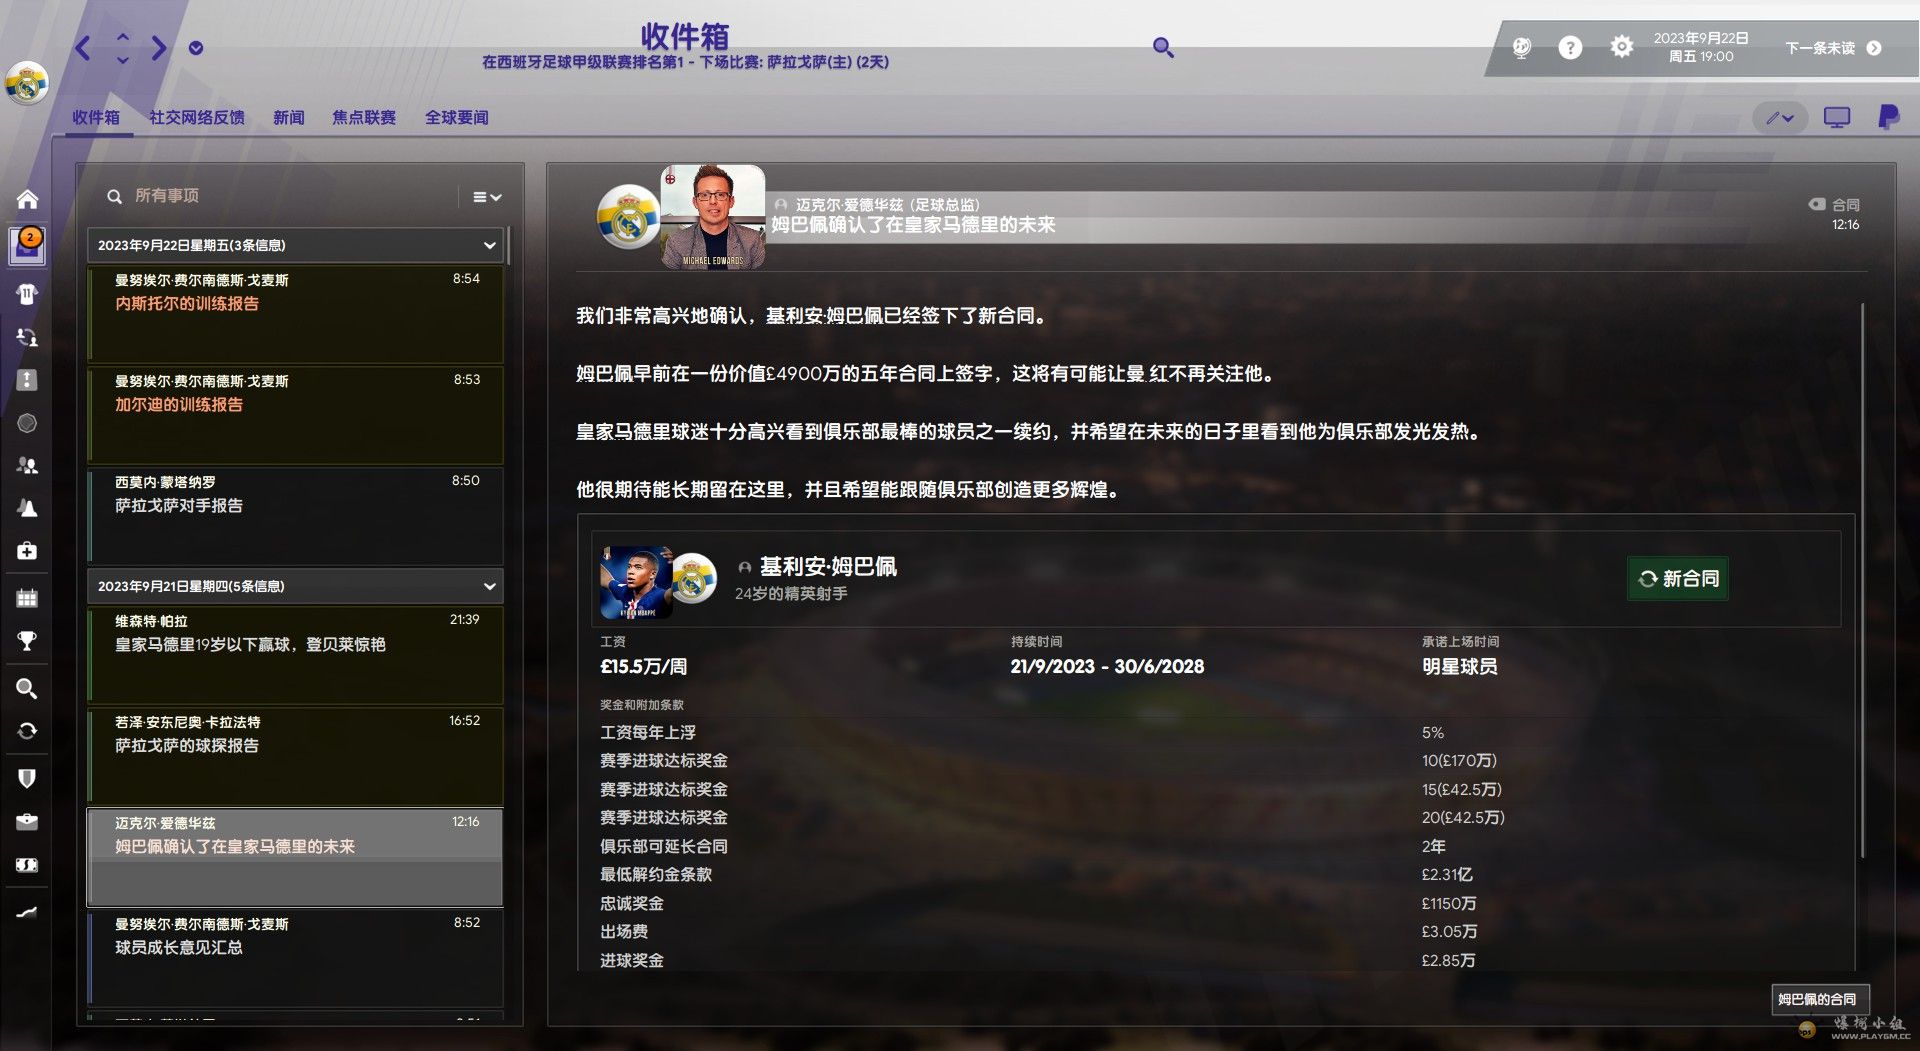Open the help question mark icon
1920x1051 pixels.
point(1570,47)
